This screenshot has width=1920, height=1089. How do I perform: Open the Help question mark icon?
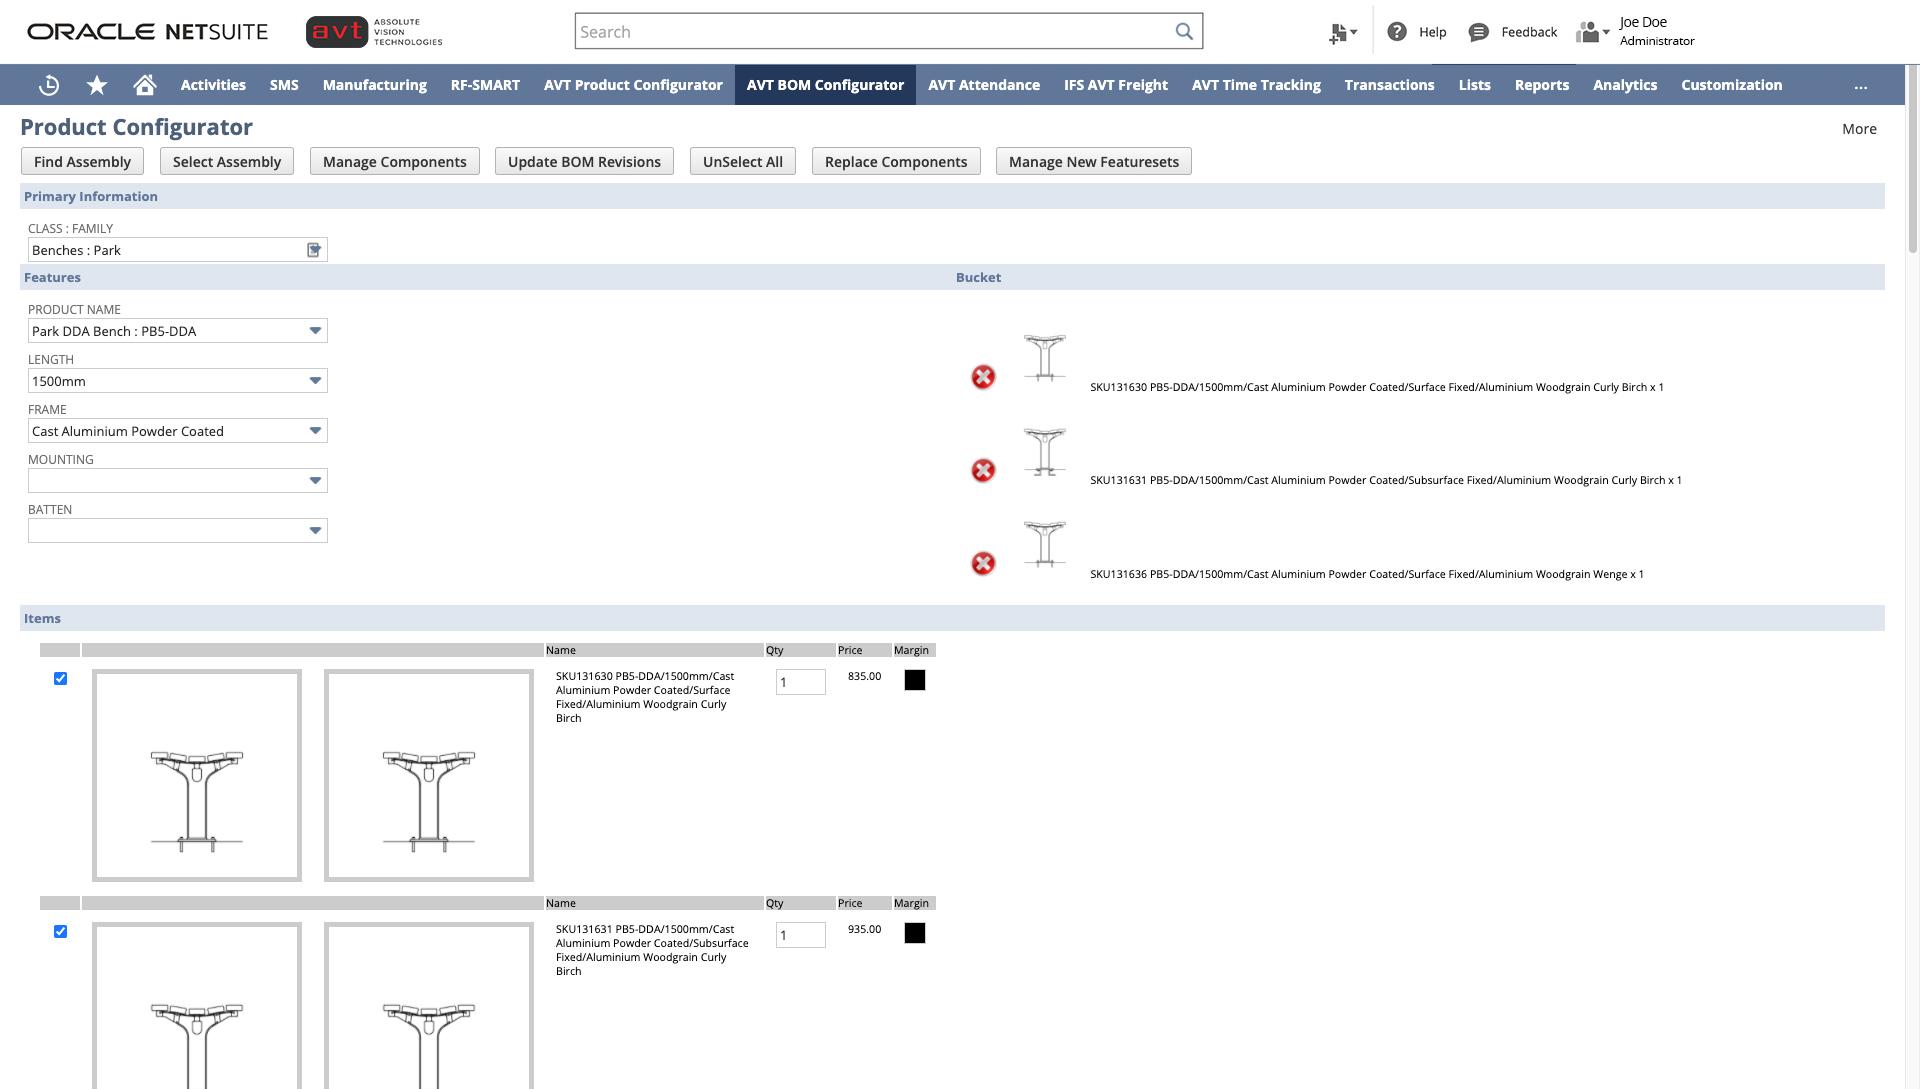tap(1397, 32)
